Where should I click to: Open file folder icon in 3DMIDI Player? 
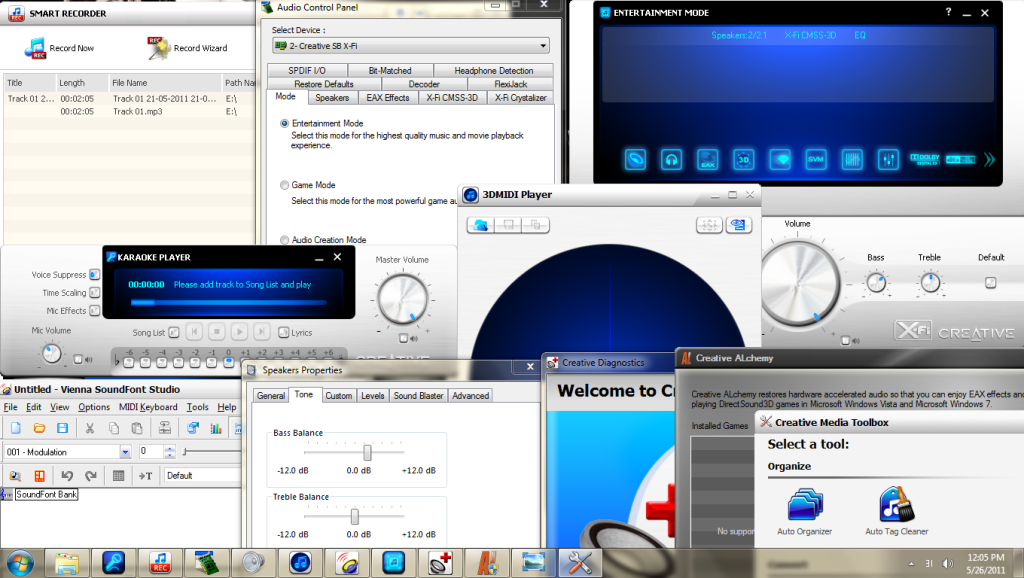[481, 225]
